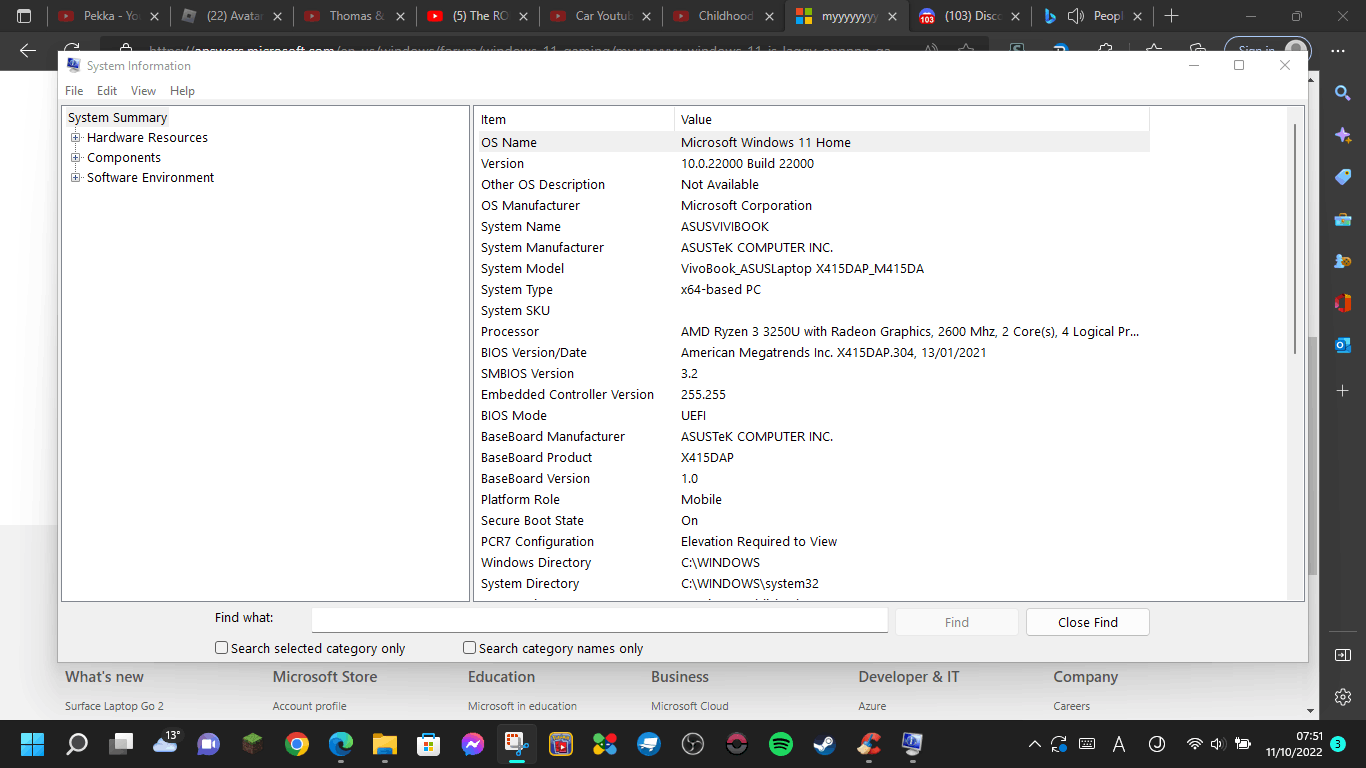
Task: Open the Outlook icon in Edge sidebar
Action: (1343, 345)
